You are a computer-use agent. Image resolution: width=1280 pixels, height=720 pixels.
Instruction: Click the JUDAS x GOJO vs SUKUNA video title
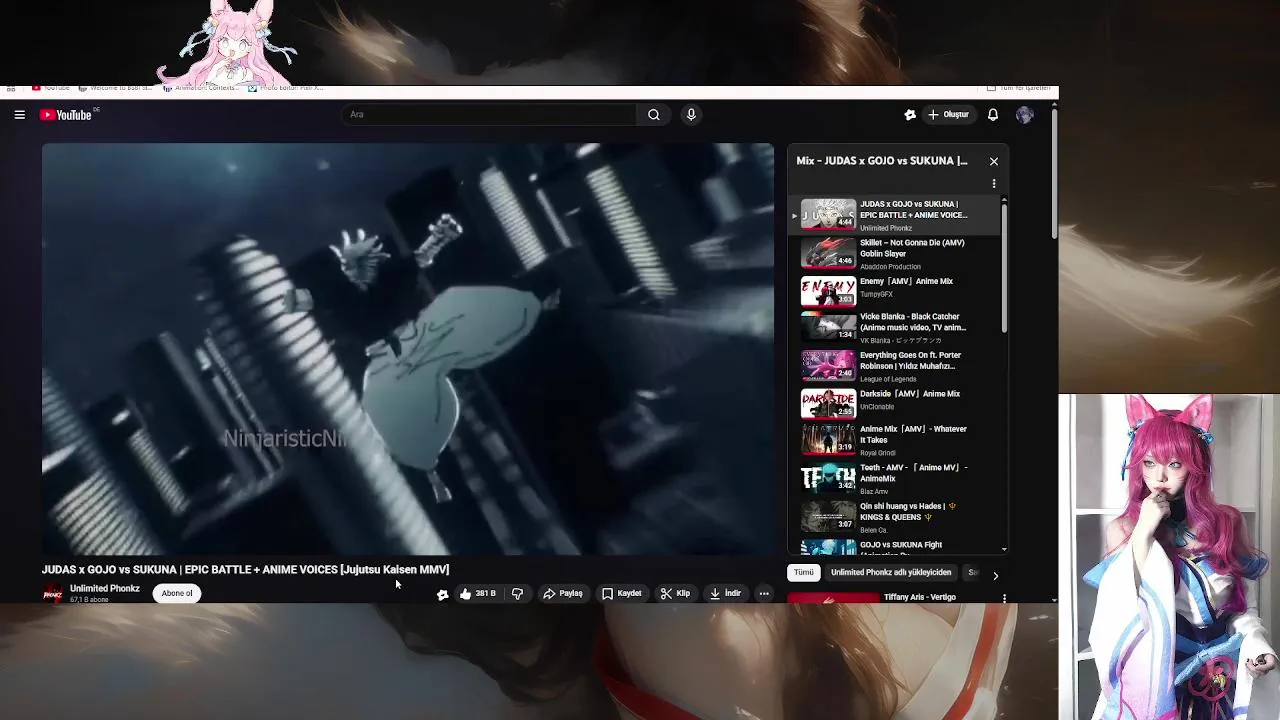coord(245,570)
